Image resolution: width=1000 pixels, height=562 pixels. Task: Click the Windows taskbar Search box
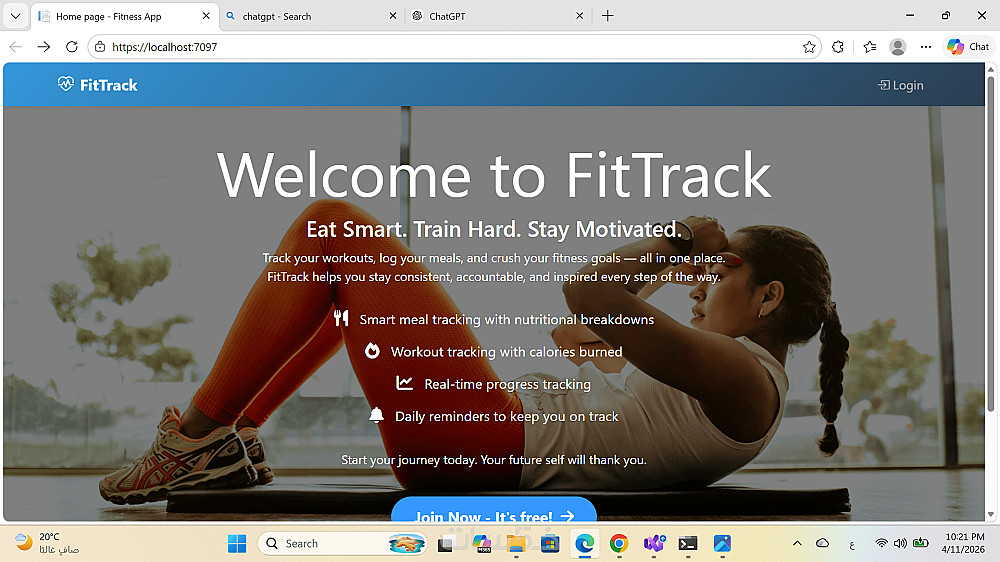342,544
